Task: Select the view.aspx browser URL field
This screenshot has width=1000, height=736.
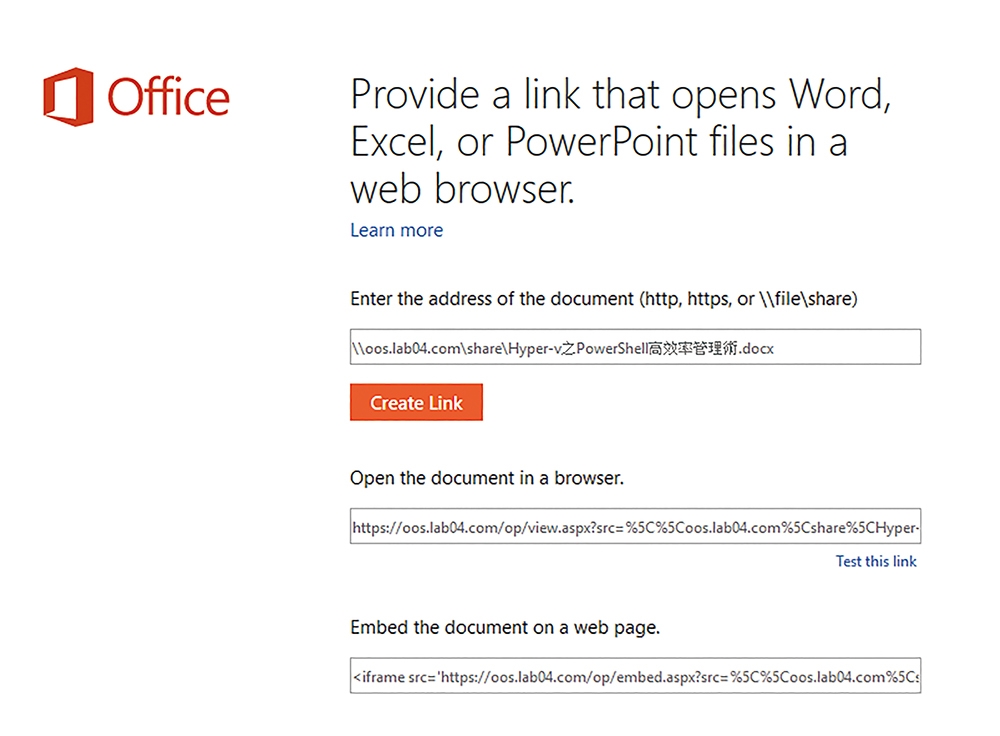Action: click(x=635, y=526)
